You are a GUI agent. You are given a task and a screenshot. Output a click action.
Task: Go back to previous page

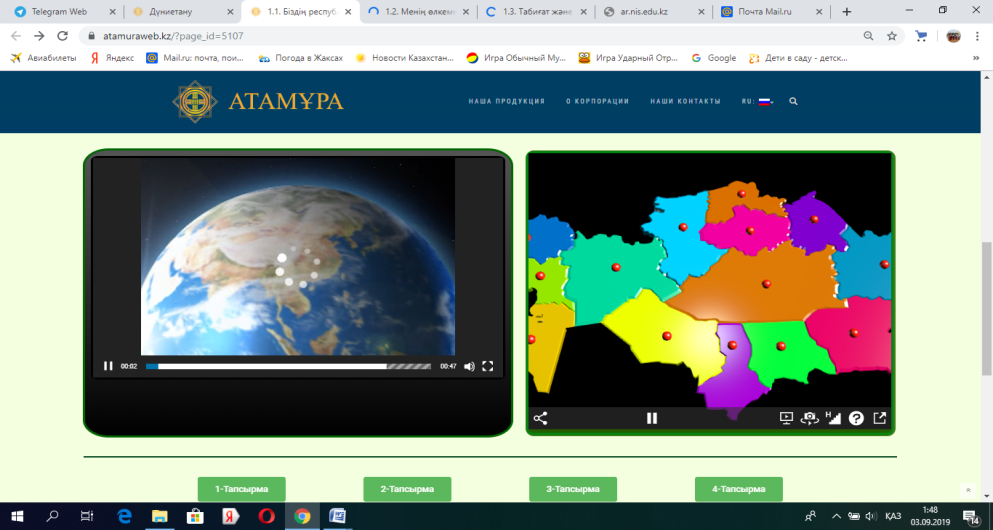pyautogui.click(x=16, y=36)
